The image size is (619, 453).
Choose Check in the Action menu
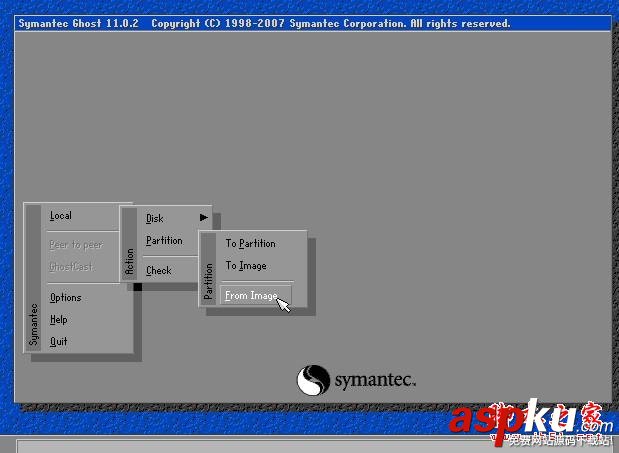(159, 270)
